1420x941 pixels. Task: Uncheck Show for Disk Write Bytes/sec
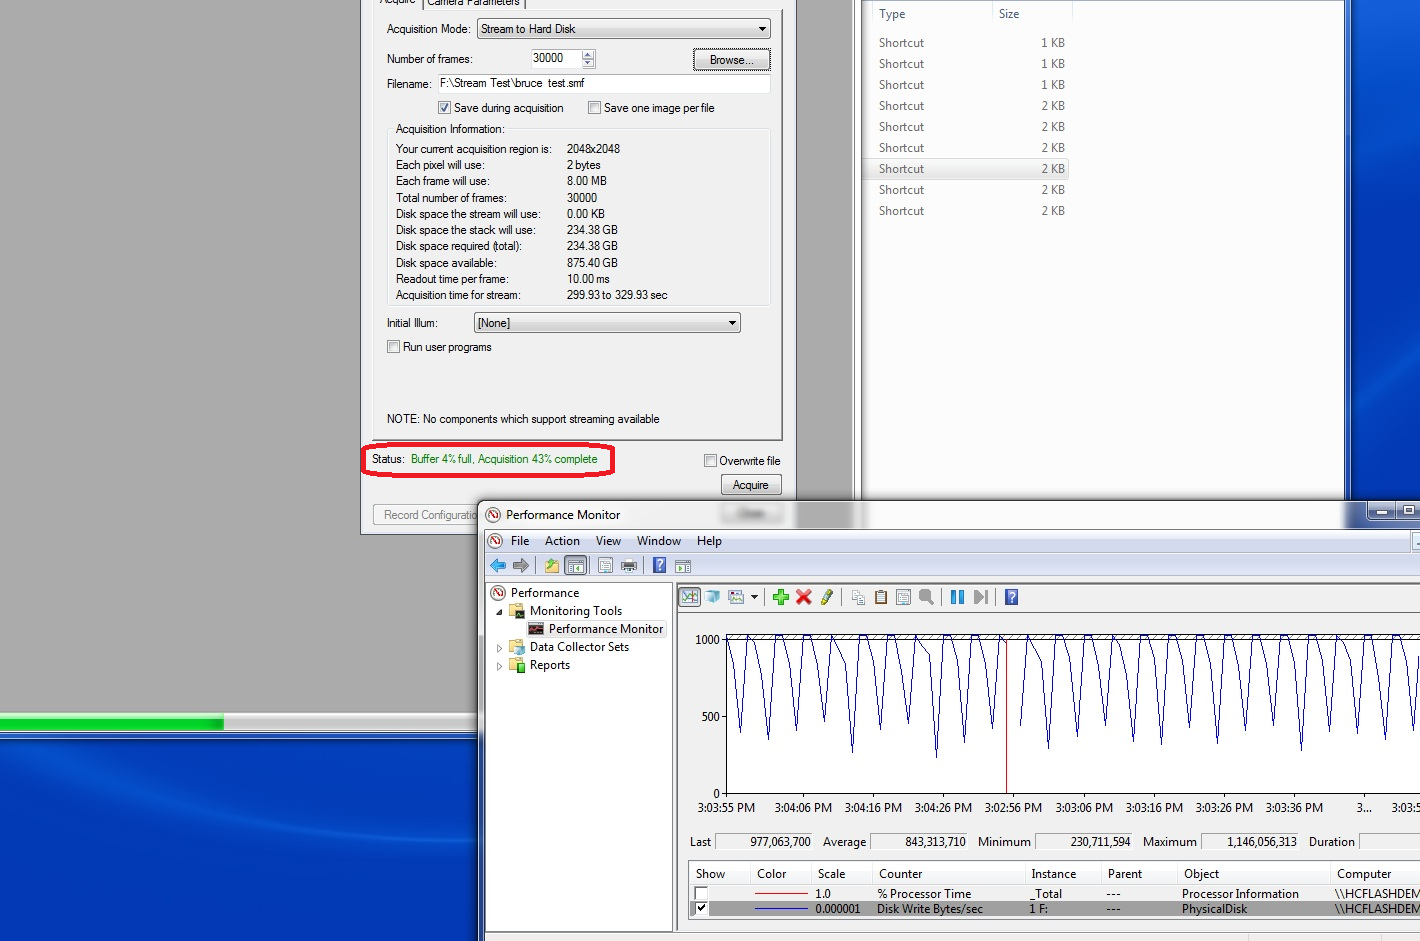(x=701, y=909)
